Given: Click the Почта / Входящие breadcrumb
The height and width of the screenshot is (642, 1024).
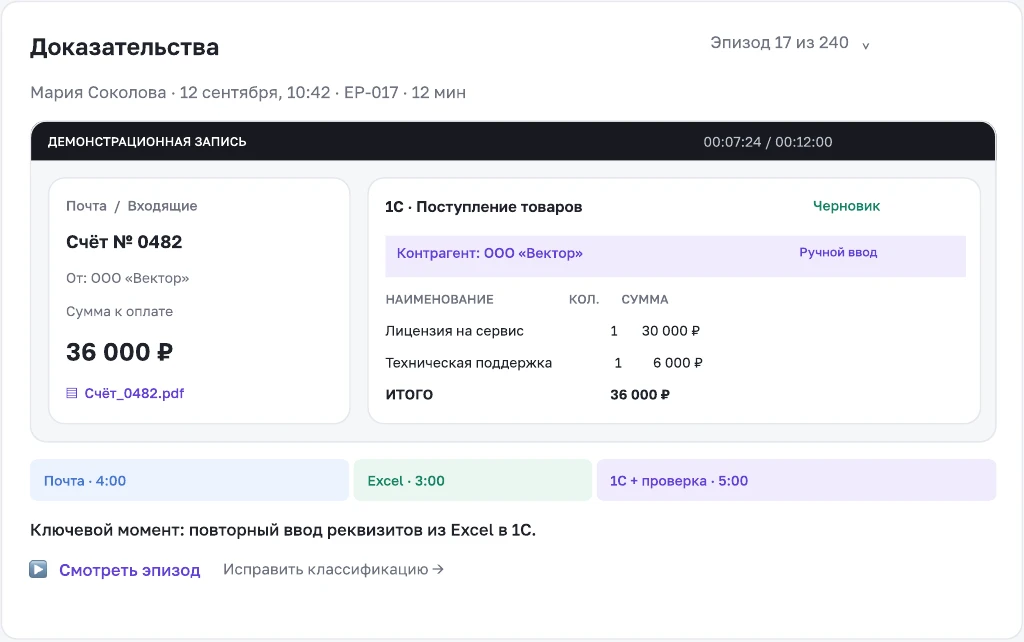Looking at the screenshot, I should (x=131, y=206).
